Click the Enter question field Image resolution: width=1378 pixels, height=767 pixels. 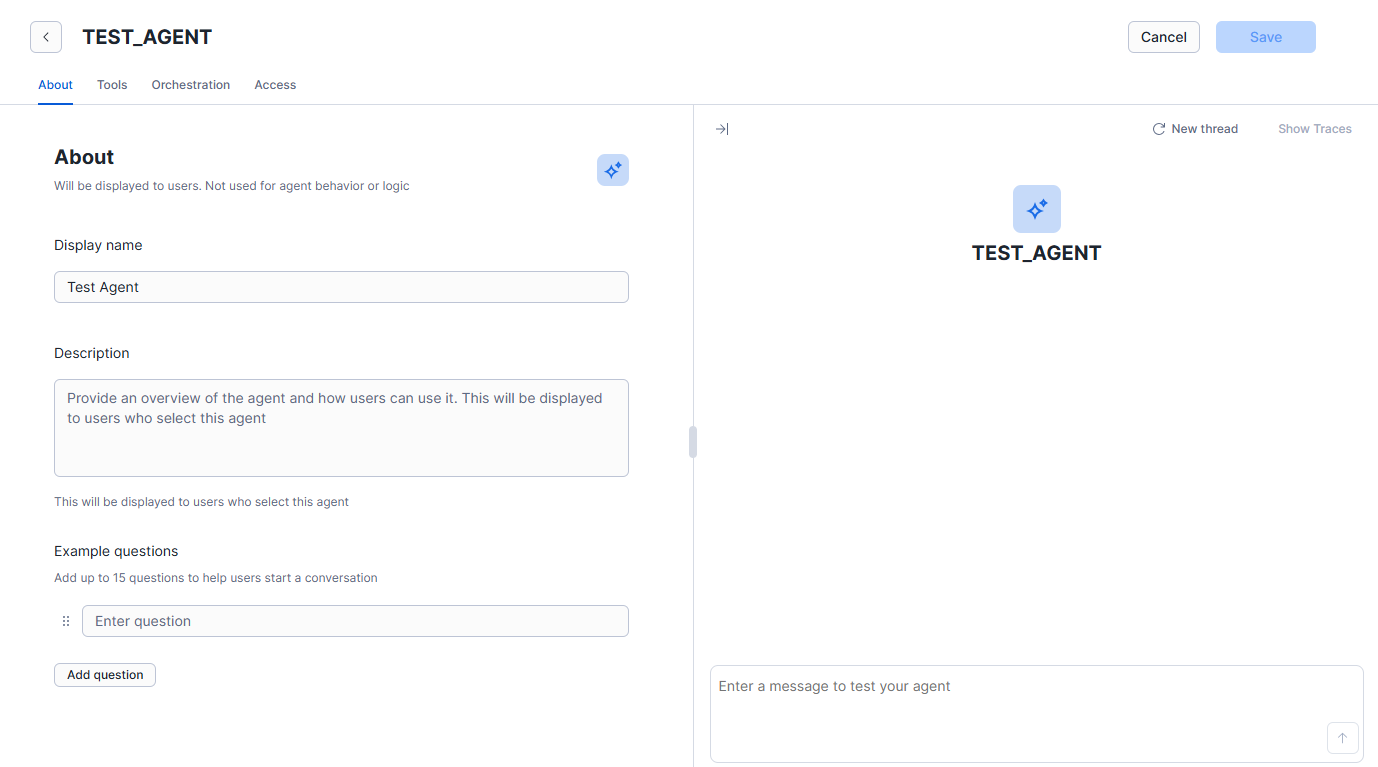[355, 621]
